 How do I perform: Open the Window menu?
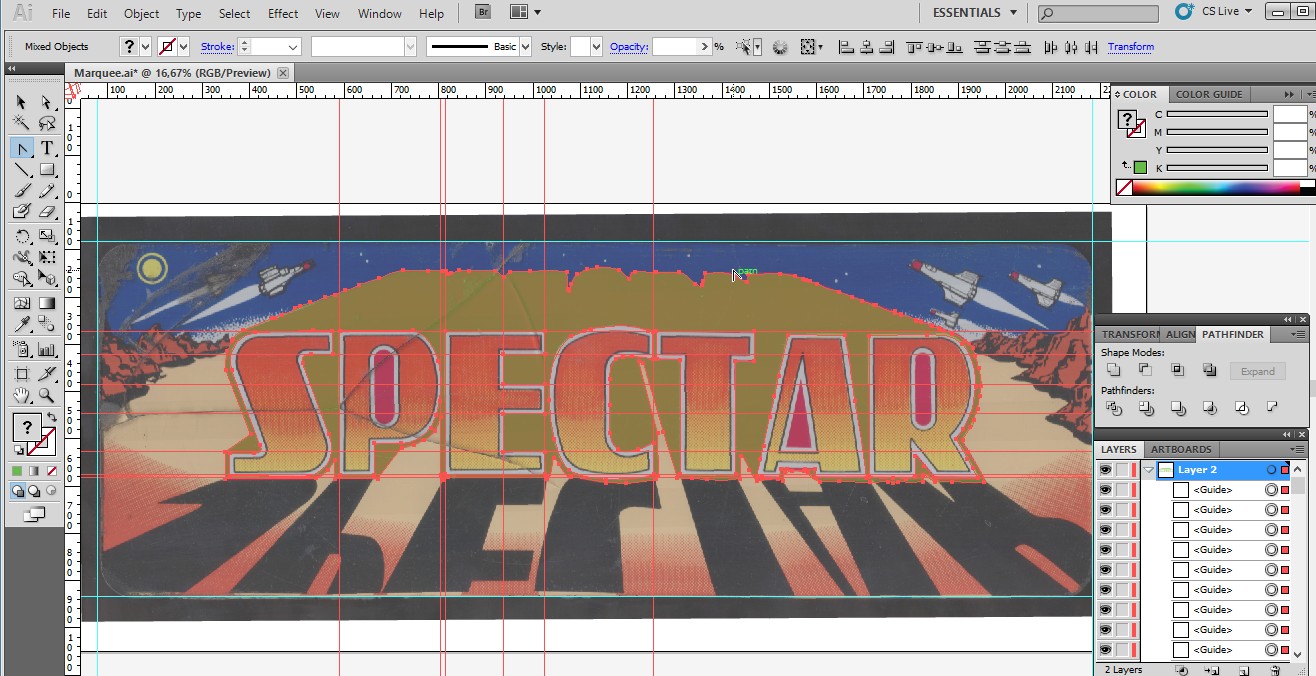[380, 14]
